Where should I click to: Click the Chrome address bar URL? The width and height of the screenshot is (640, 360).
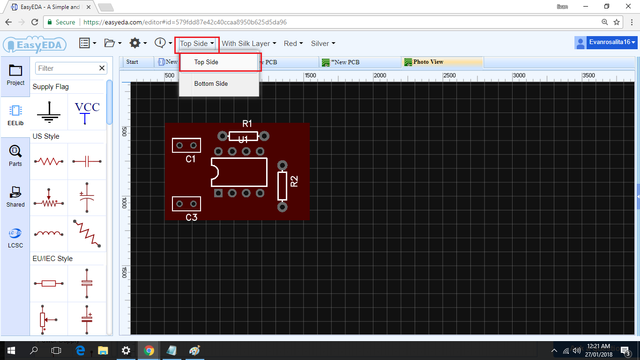pyautogui.click(x=185, y=22)
